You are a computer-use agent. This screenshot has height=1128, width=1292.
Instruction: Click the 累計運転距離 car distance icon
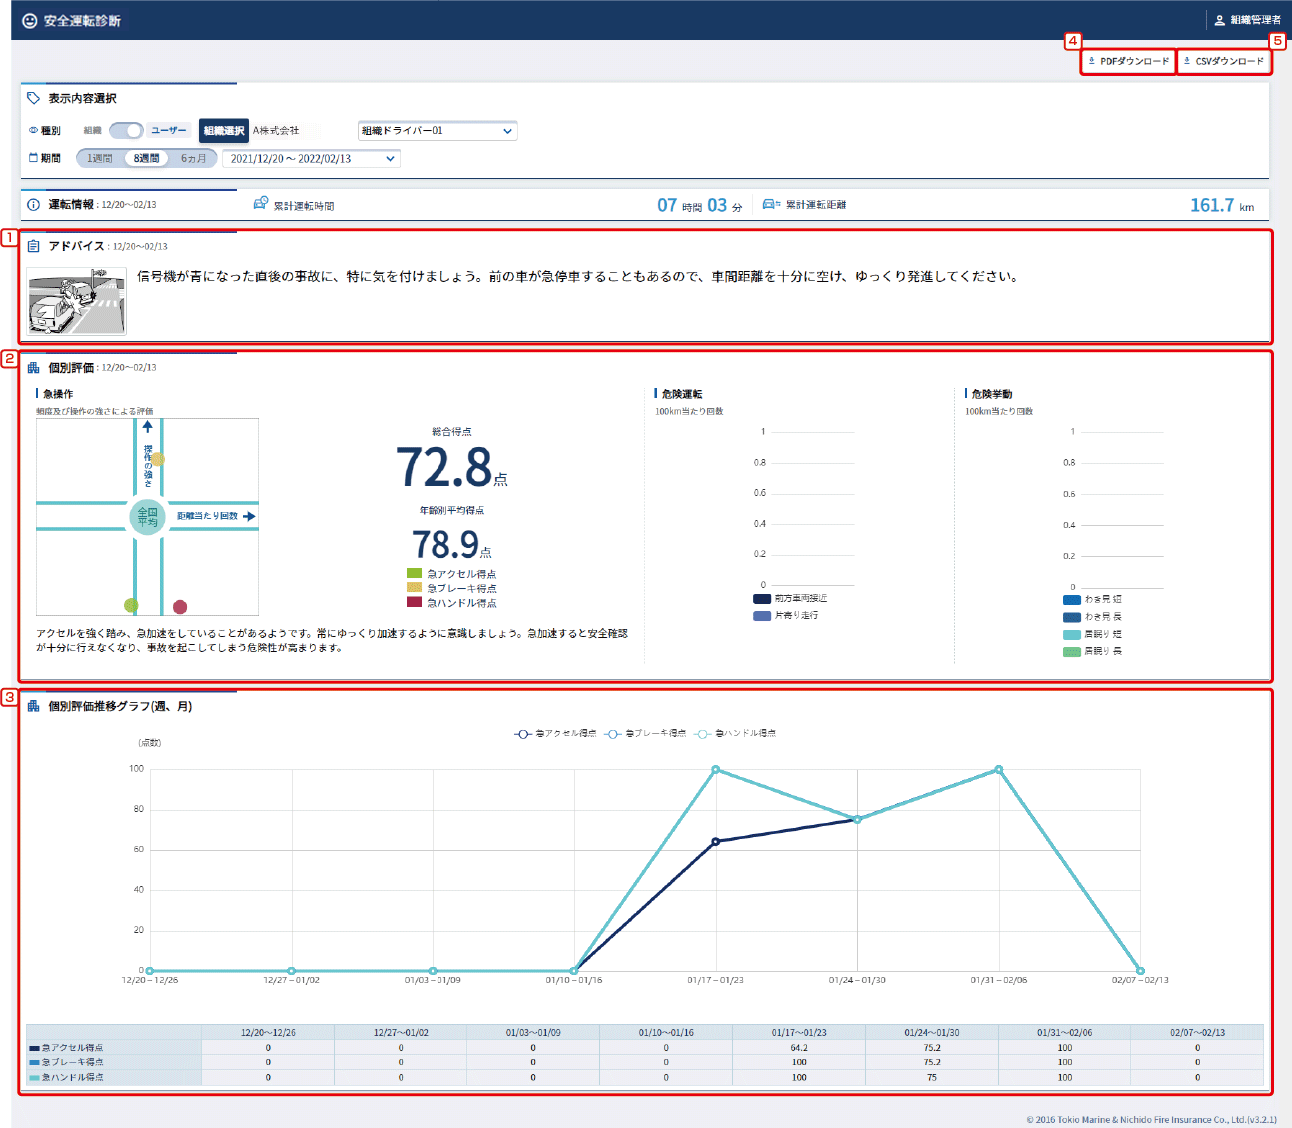coord(771,204)
